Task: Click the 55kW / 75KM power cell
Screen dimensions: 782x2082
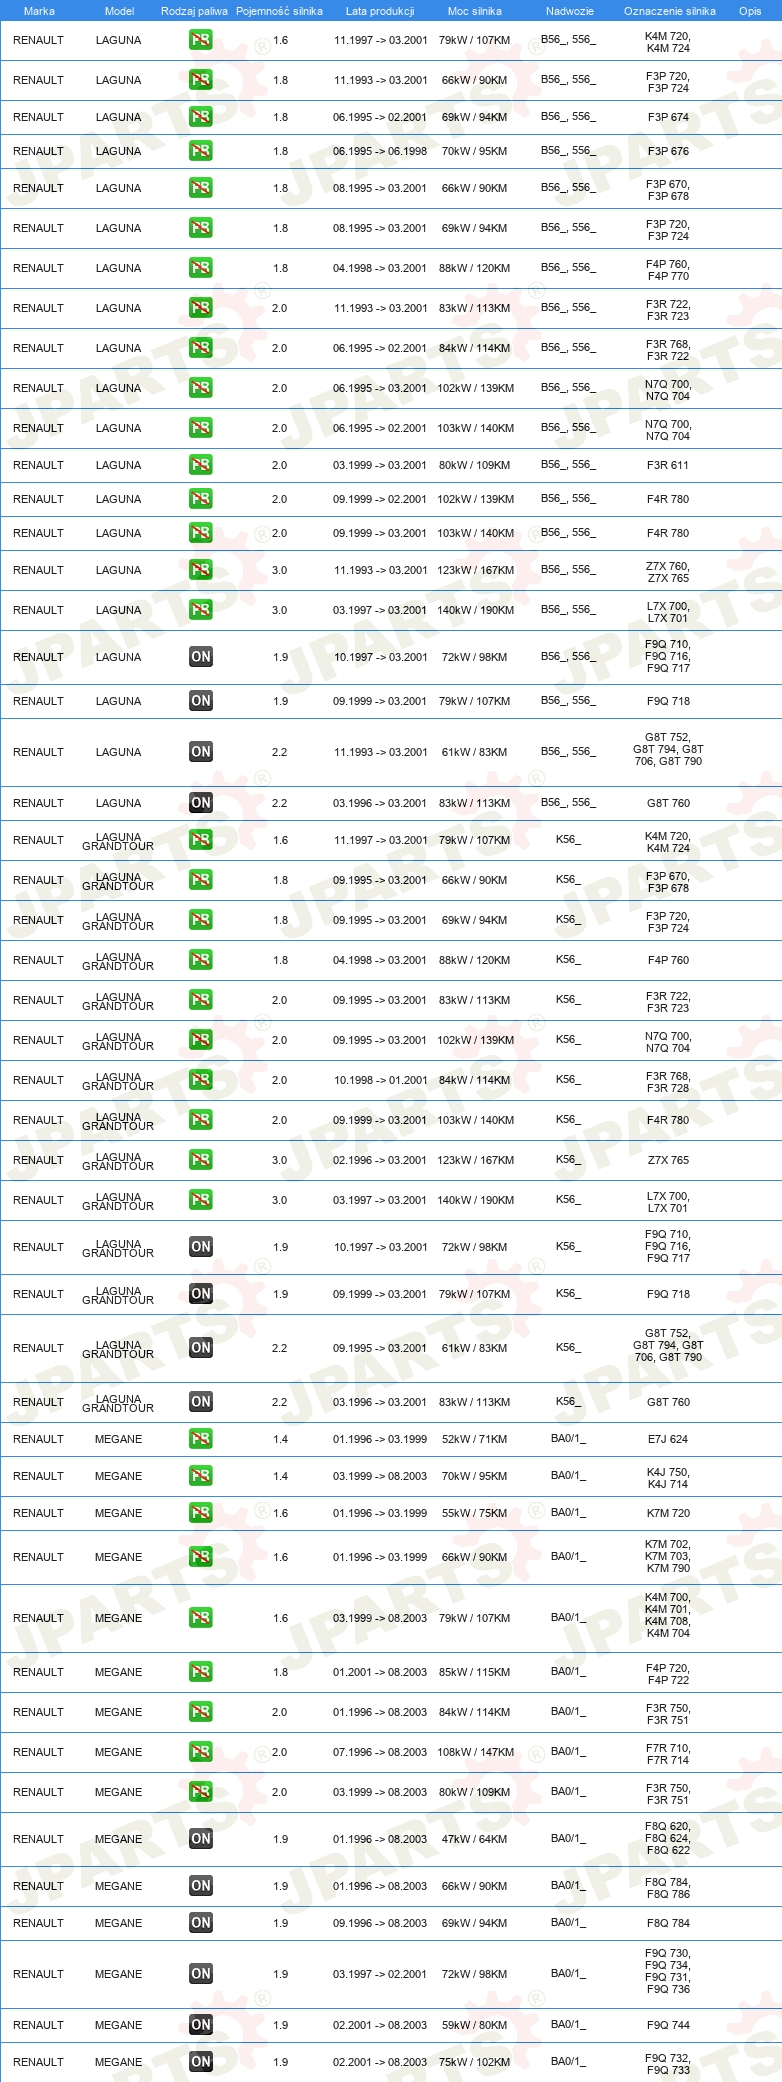Action: (475, 1513)
